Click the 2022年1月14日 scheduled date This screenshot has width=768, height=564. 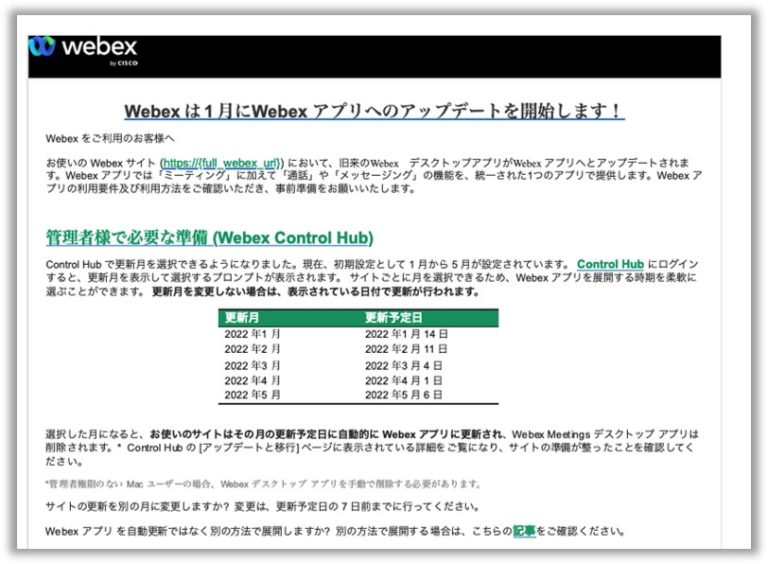tap(406, 334)
